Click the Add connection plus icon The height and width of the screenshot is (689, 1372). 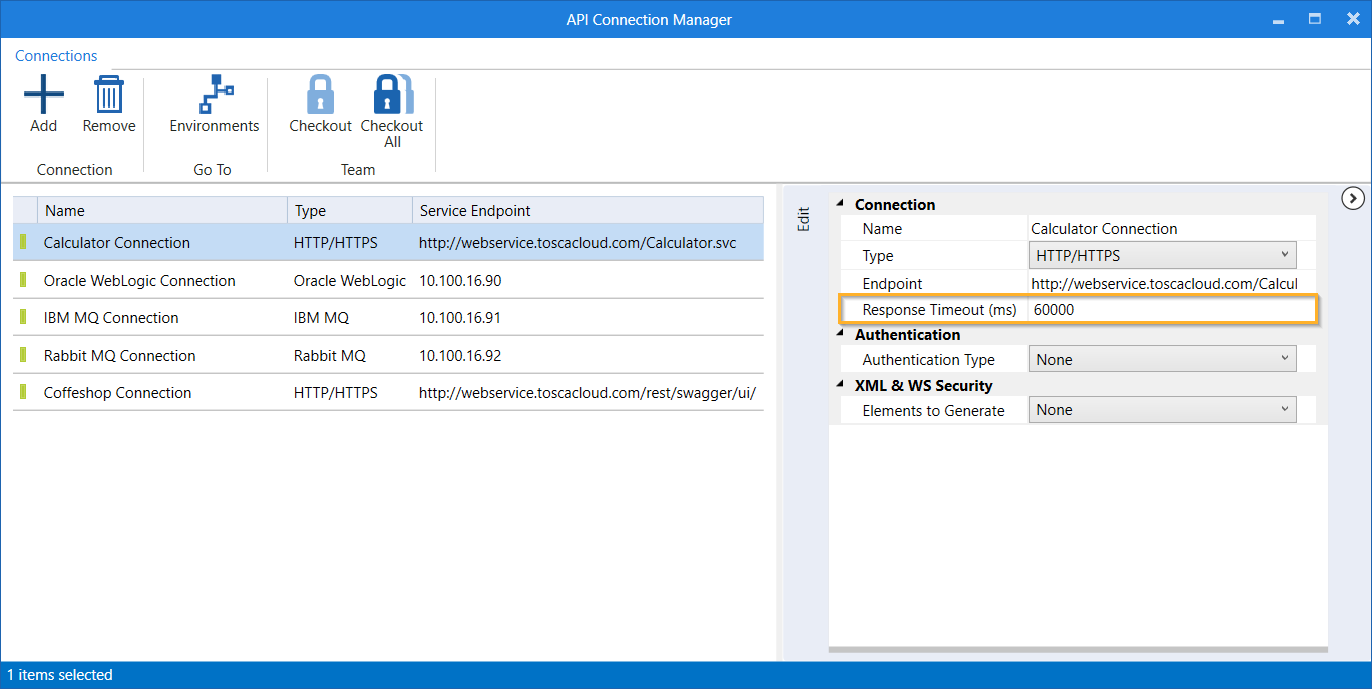(x=43, y=96)
